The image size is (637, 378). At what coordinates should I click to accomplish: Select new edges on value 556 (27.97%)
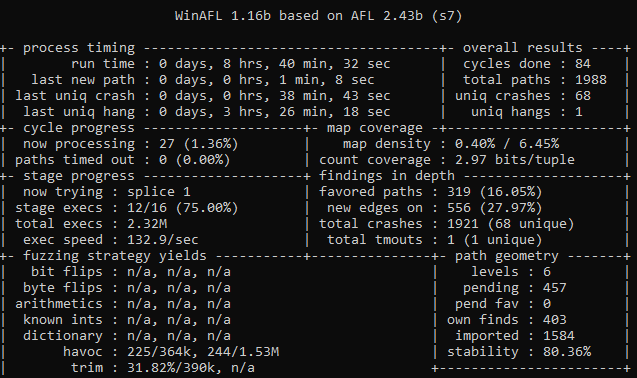(x=495, y=208)
